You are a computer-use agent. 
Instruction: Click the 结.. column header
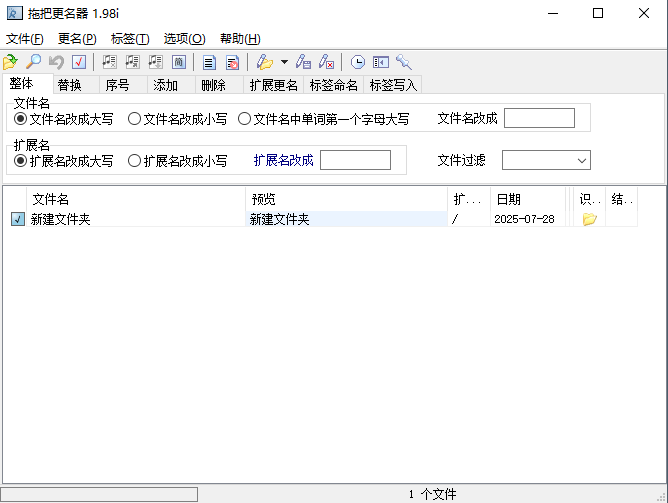click(x=622, y=199)
